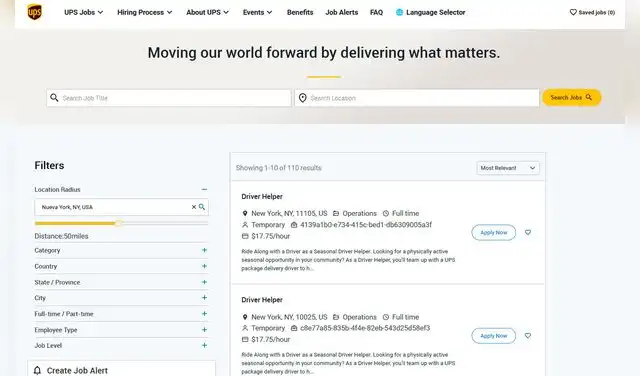Save the 11105 Driver Helper job with heart
Image resolution: width=640 pixels, height=376 pixels.
pyautogui.click(x=528, y=232)
